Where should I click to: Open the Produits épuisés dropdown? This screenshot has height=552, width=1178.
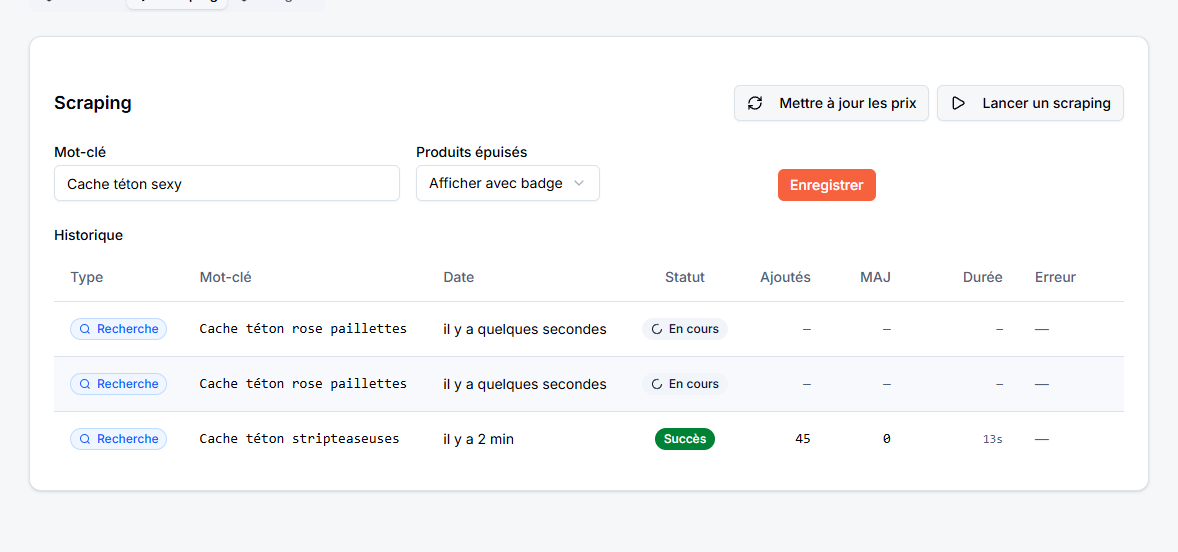[508, 183]
